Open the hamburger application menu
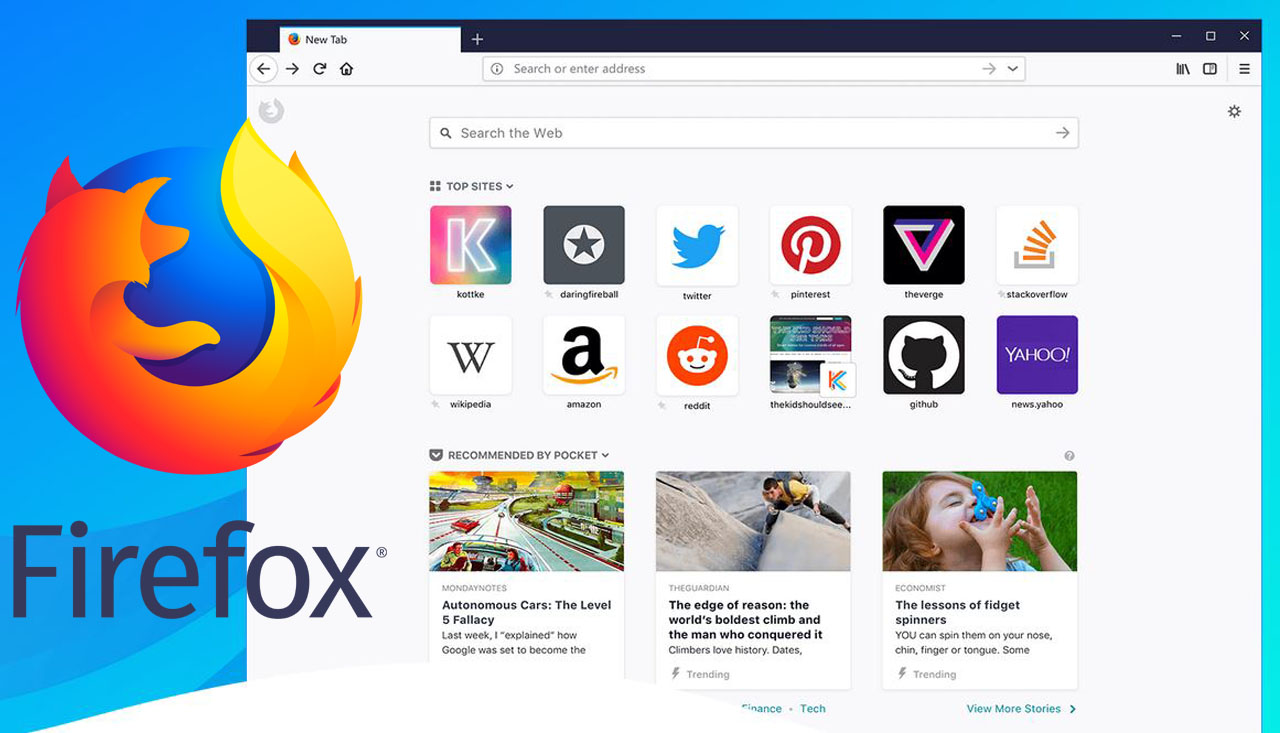The width and height of the screenshot is (1280, 733). [x=1244, y=69]
